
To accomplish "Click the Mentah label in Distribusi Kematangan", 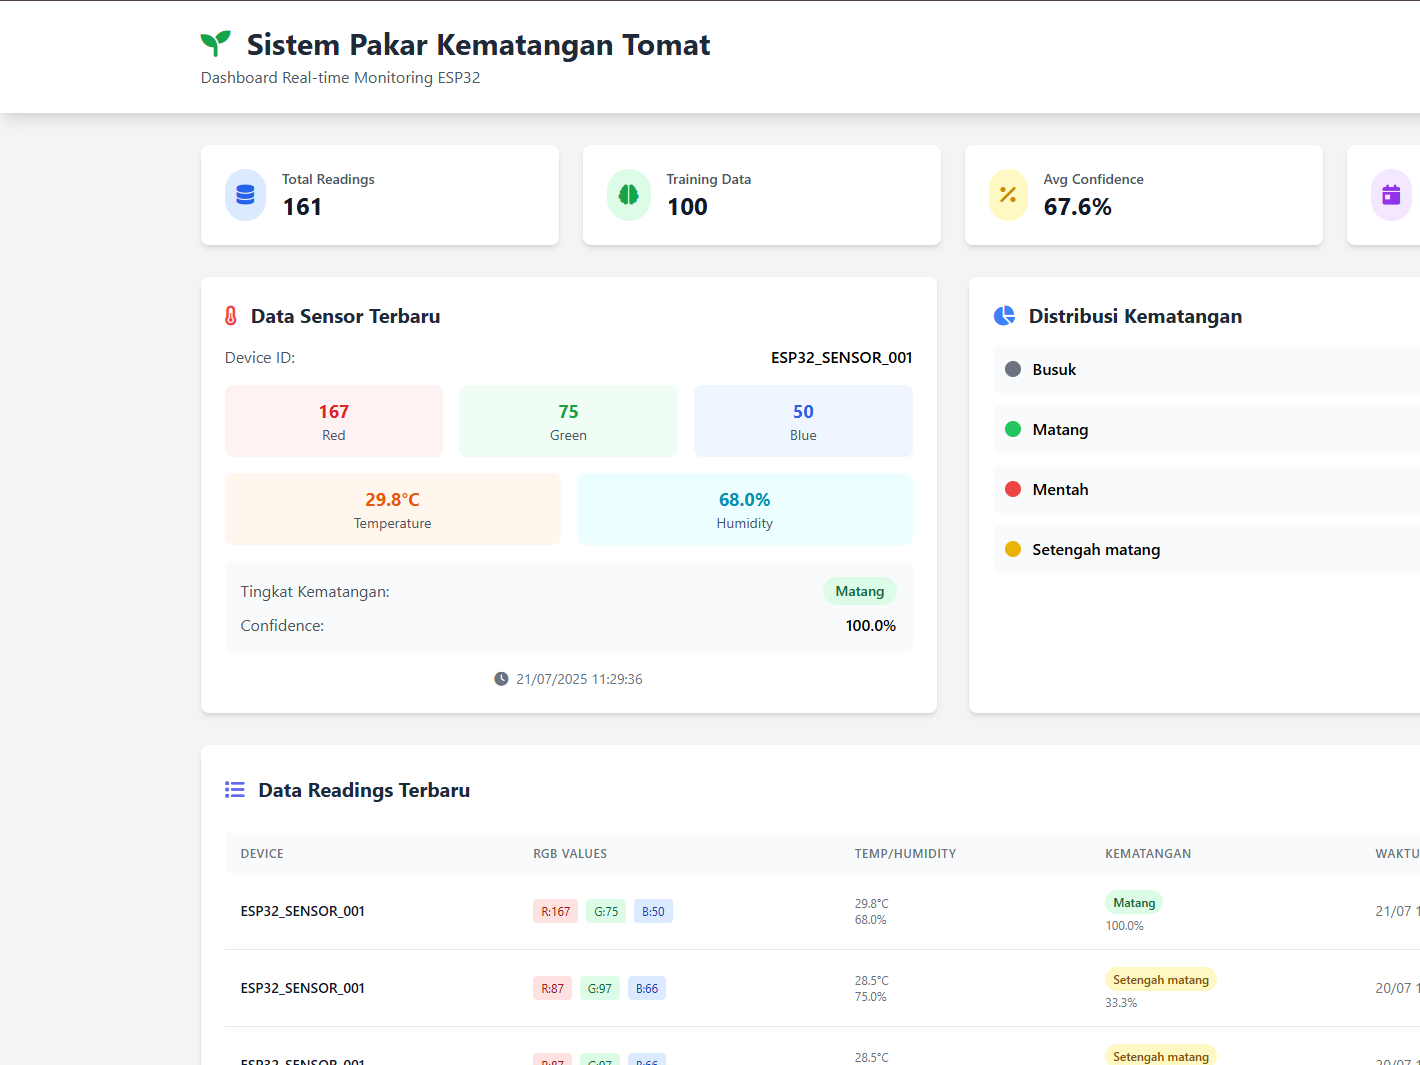I will (1060, 490).
